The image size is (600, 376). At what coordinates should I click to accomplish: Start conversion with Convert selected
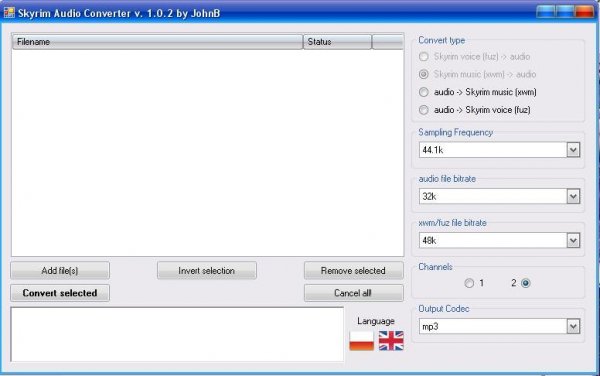coord(60,293)
